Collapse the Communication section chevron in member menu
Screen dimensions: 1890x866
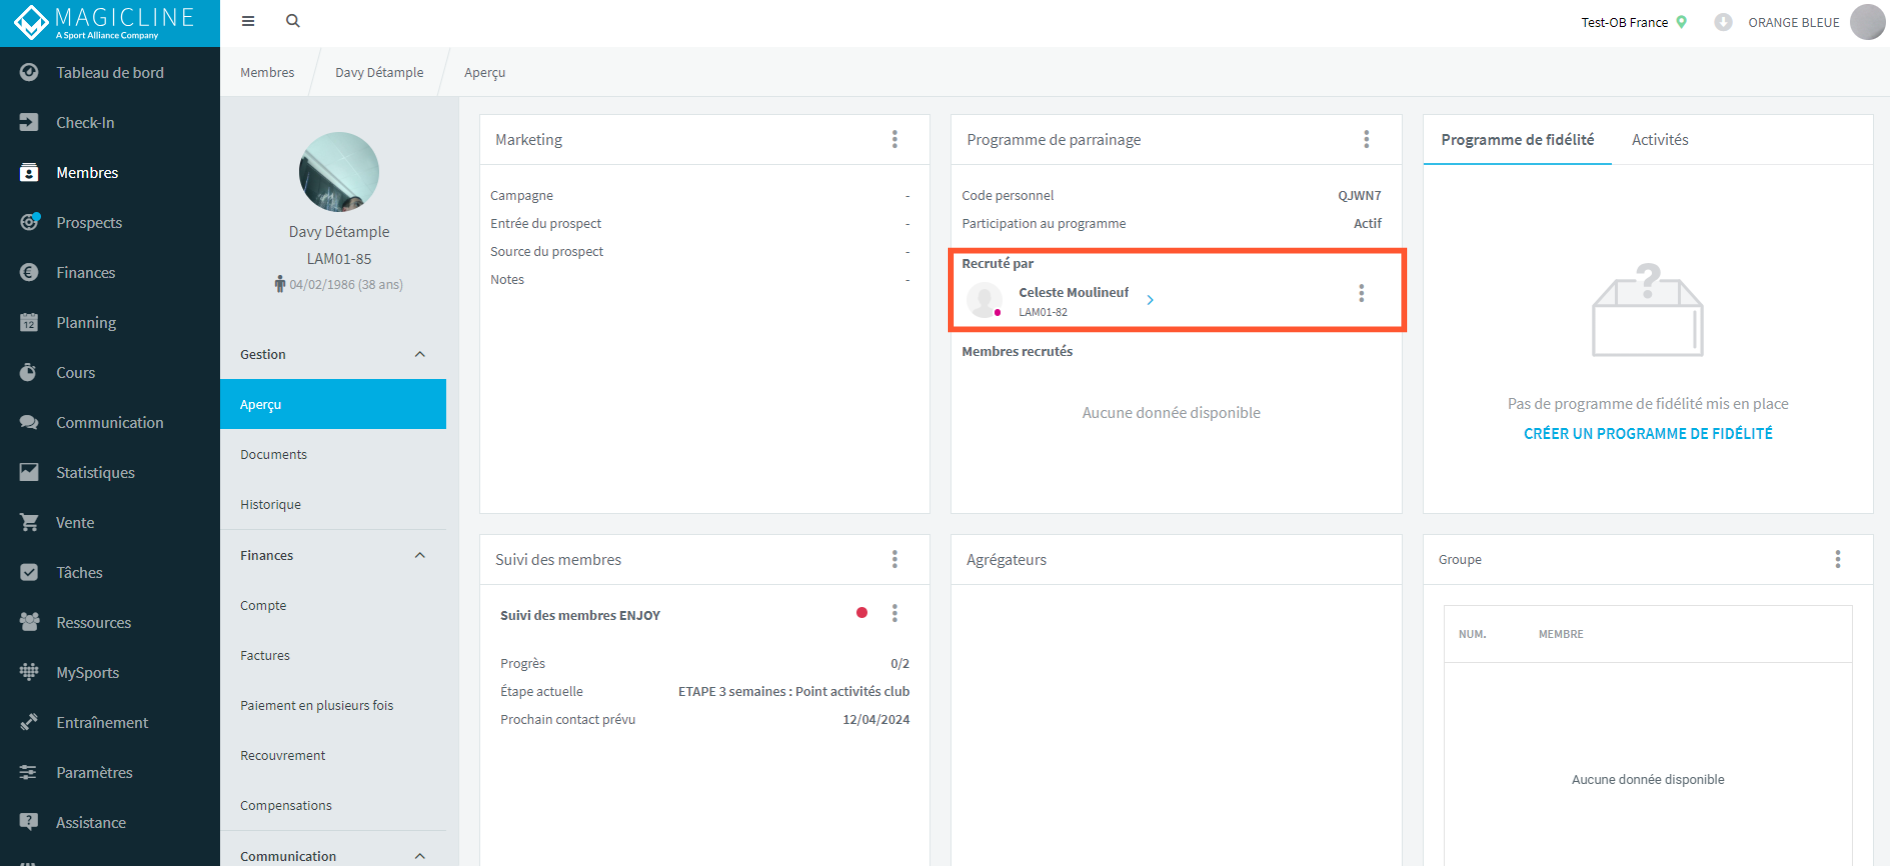420,856
